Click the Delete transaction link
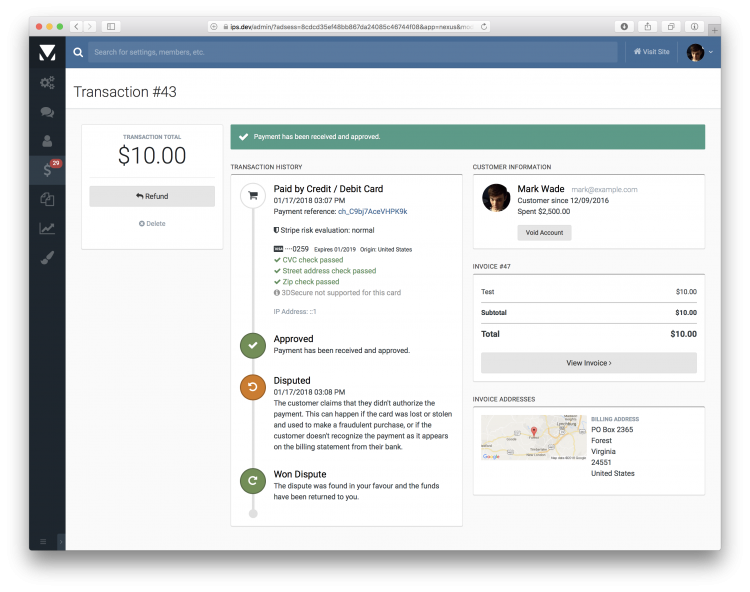The image size is (750, 592). 152,223
